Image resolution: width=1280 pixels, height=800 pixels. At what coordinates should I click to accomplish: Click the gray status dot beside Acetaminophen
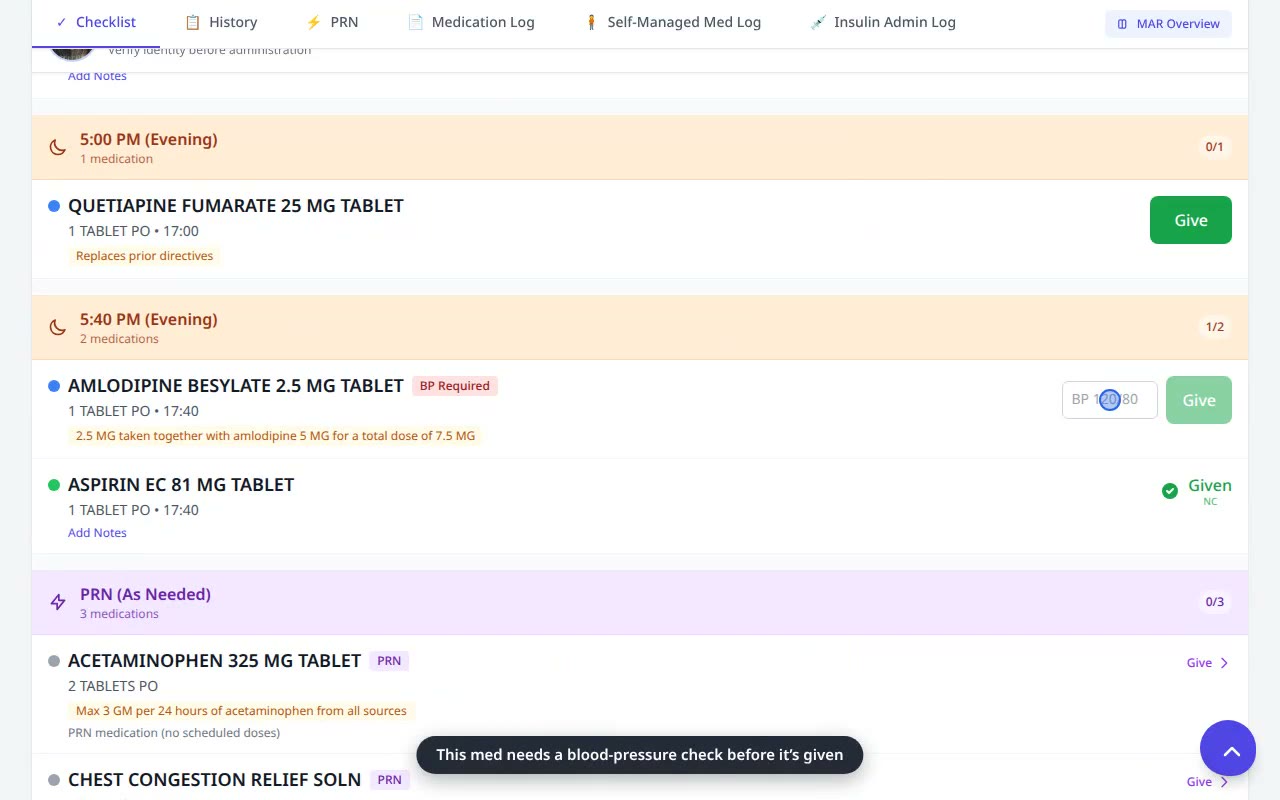pyautogui.click(x=54, y=661)
